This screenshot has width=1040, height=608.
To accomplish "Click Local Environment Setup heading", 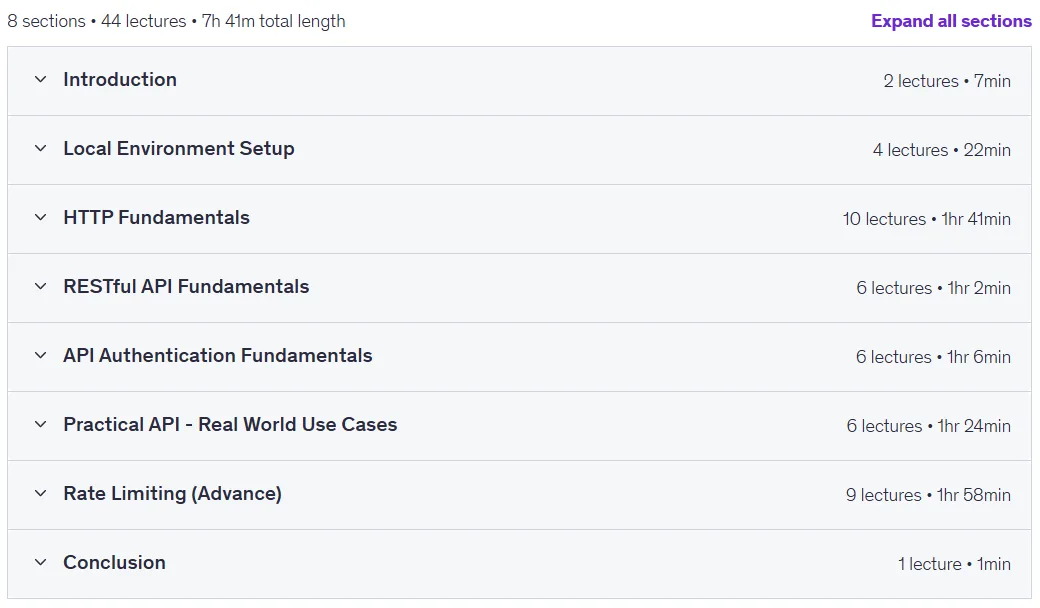I will (179, 149).
